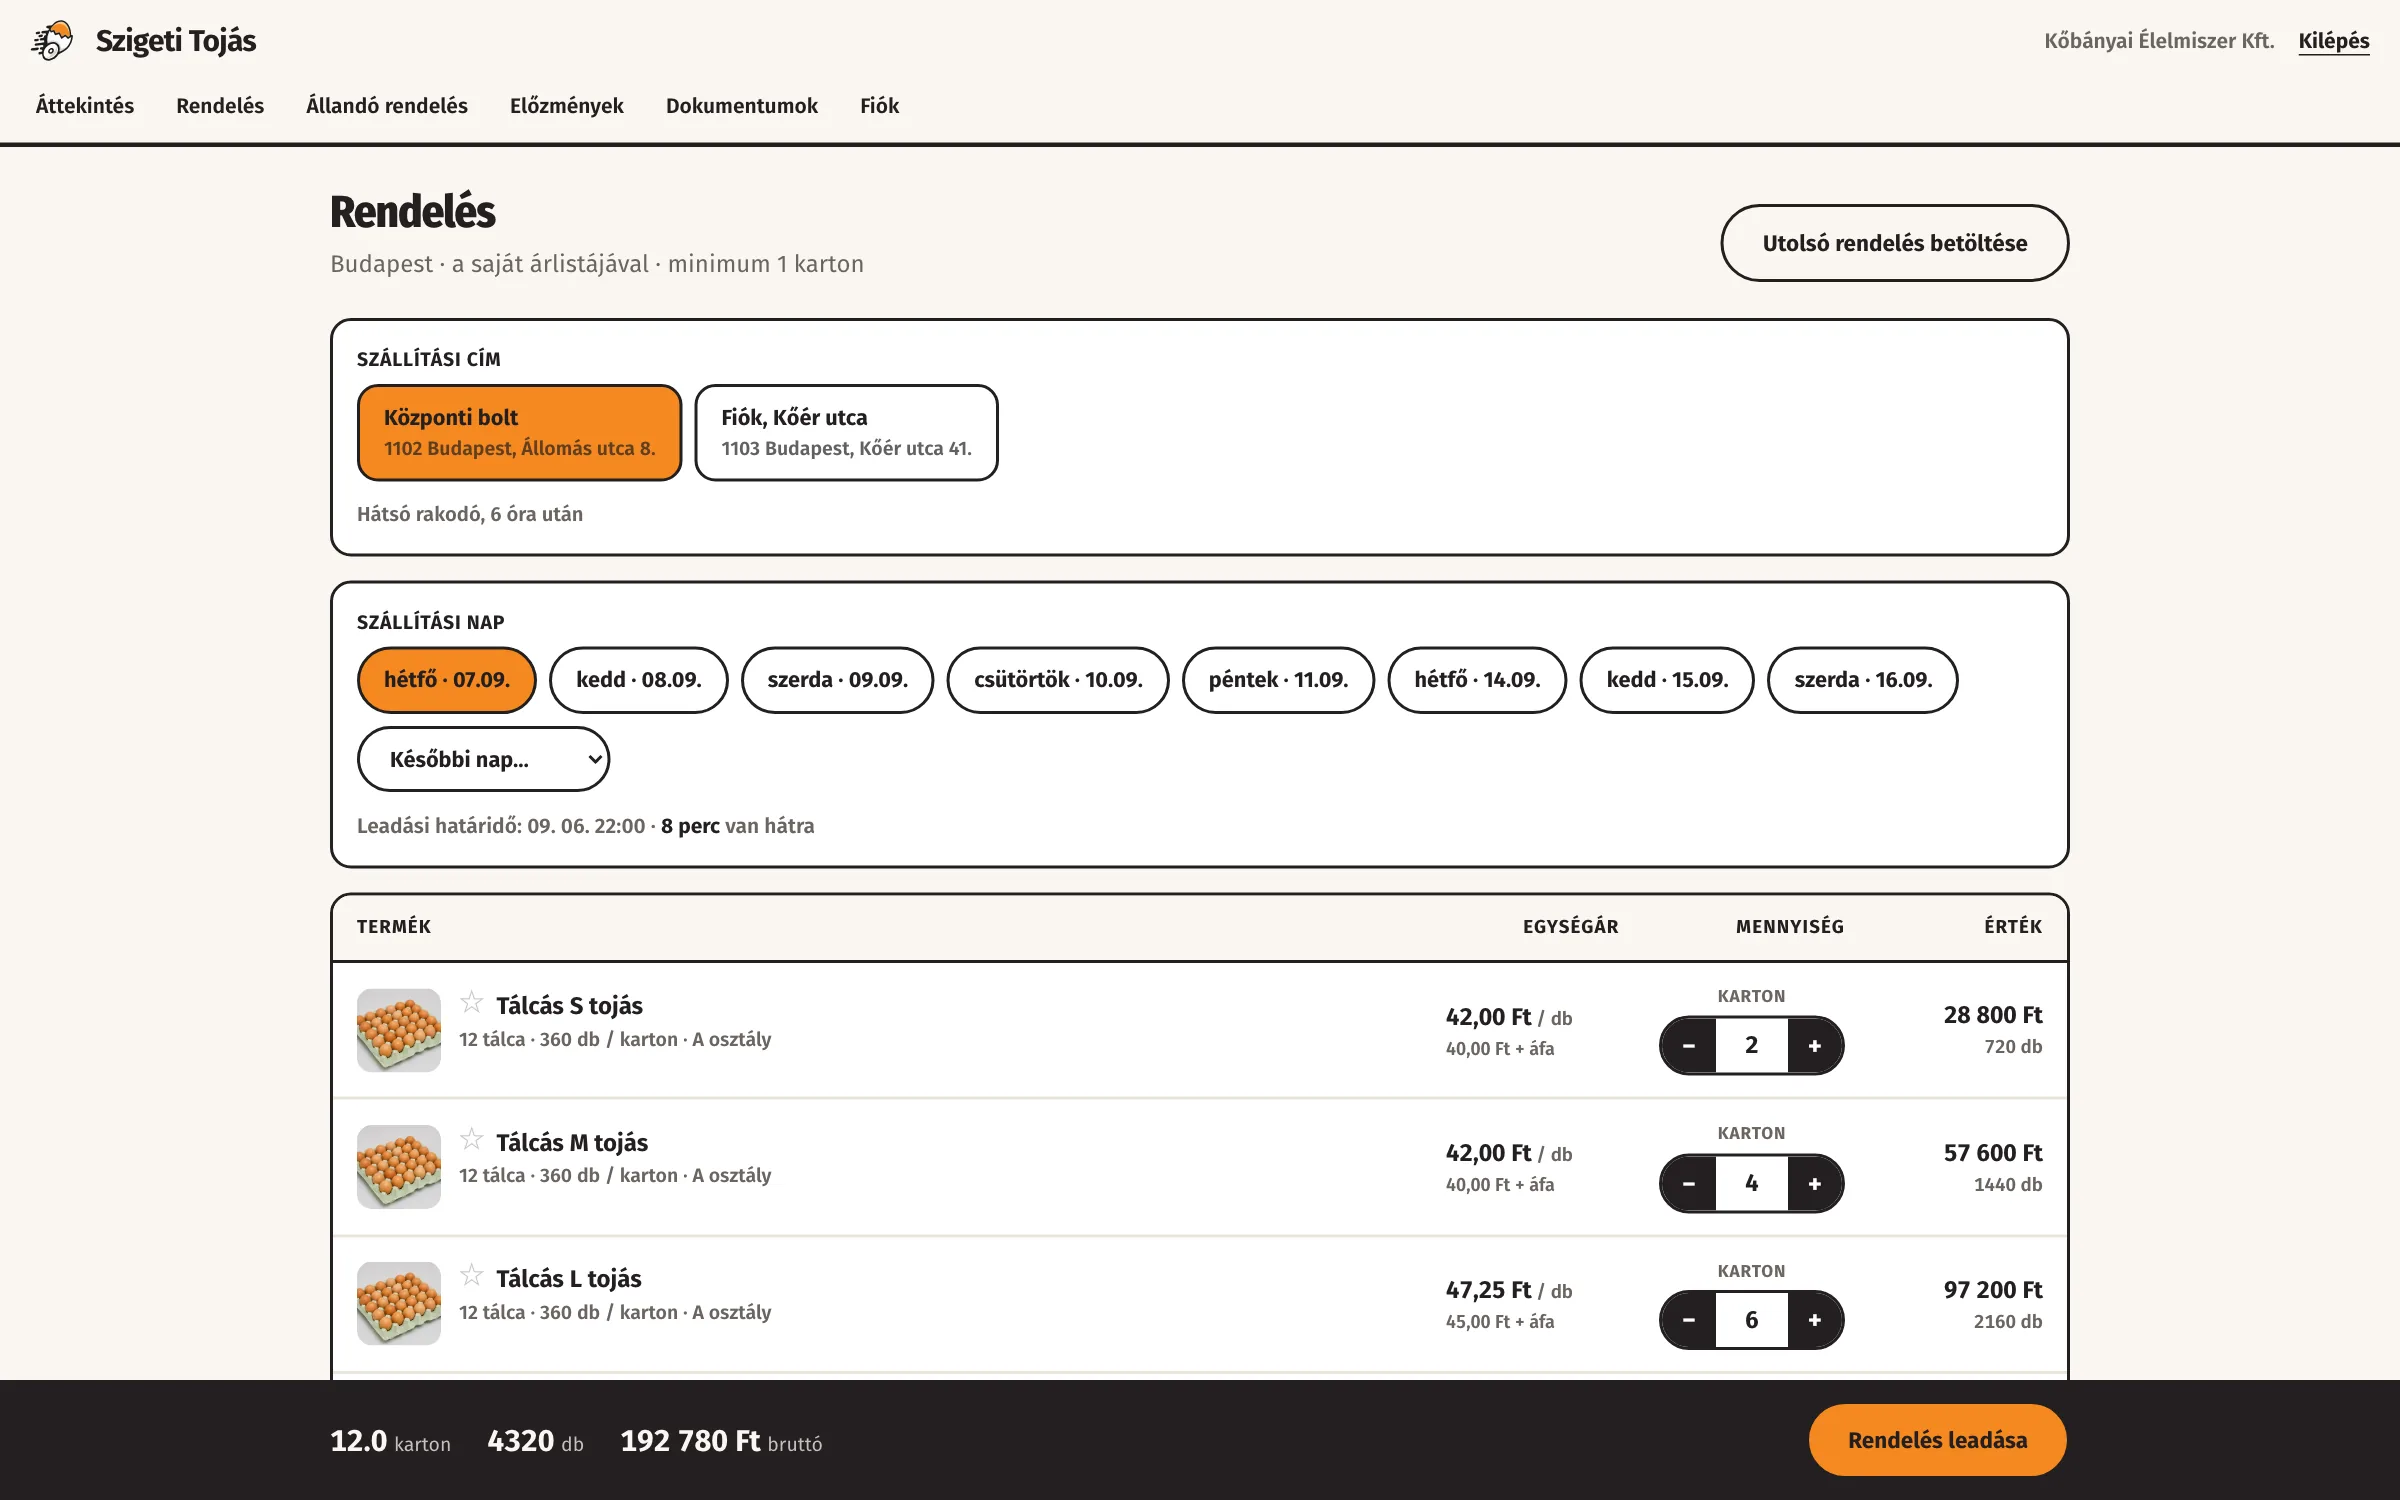
Task: Open the Előzmények tab
Action: [x=567, y=106]
